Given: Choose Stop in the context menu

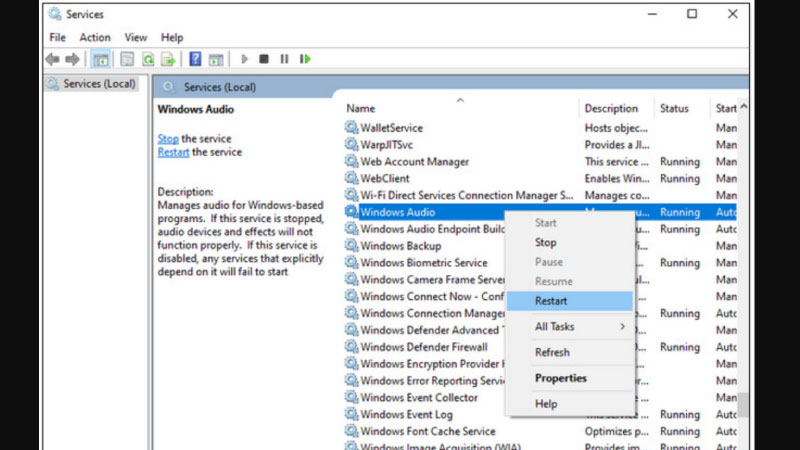Looking at the screenshot, I should coord(569,242).
